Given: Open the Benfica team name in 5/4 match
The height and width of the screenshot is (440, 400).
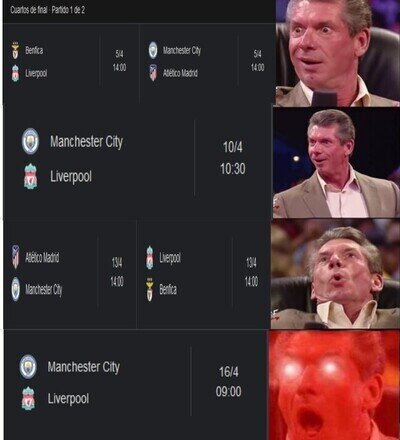Looking at the screenshot, I should pyautogui.click(x=34, y=50).
